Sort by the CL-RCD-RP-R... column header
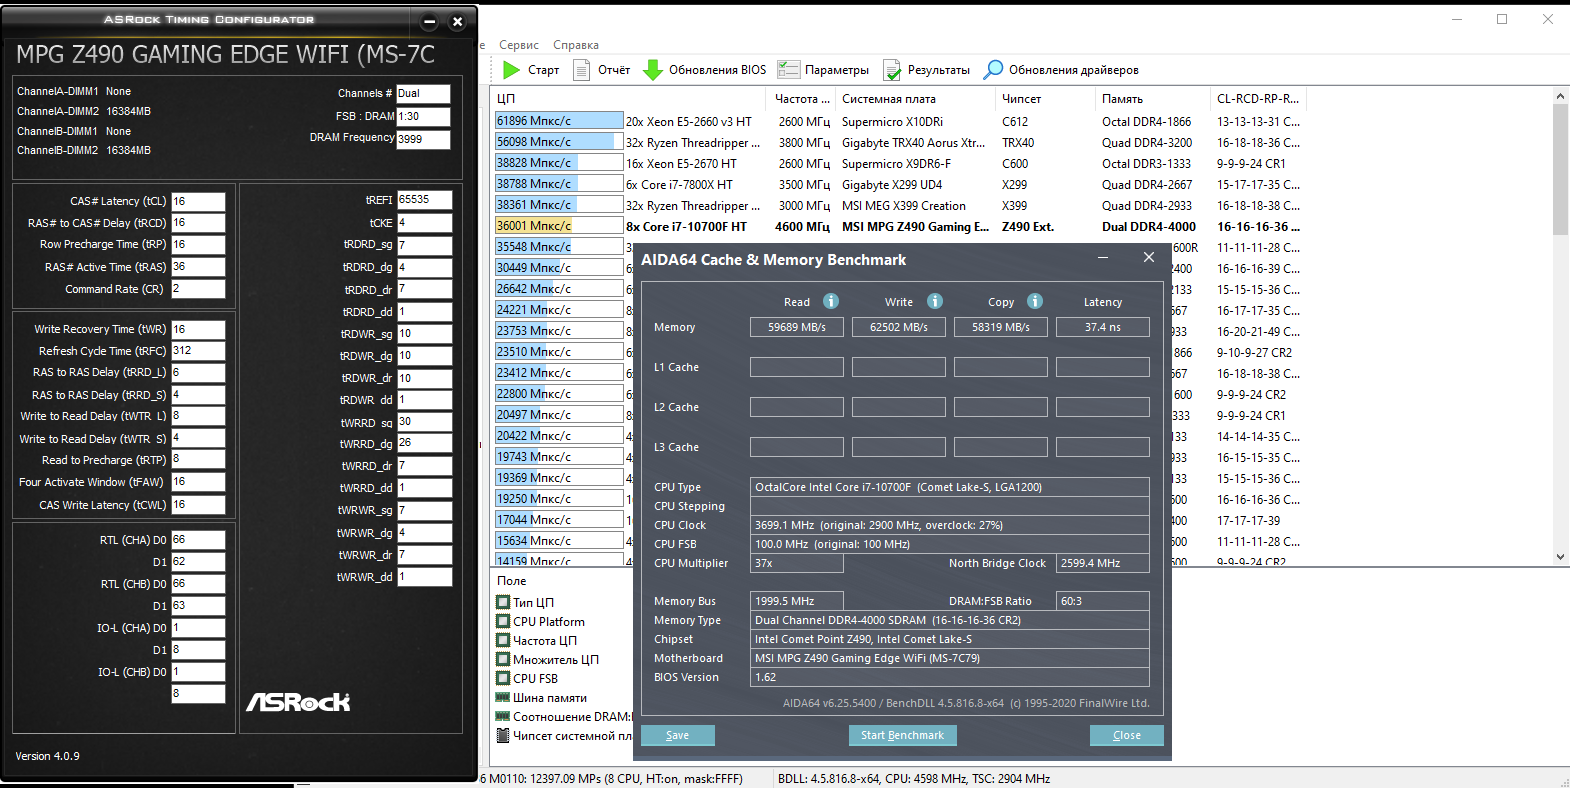 (x=1258, y=99)
